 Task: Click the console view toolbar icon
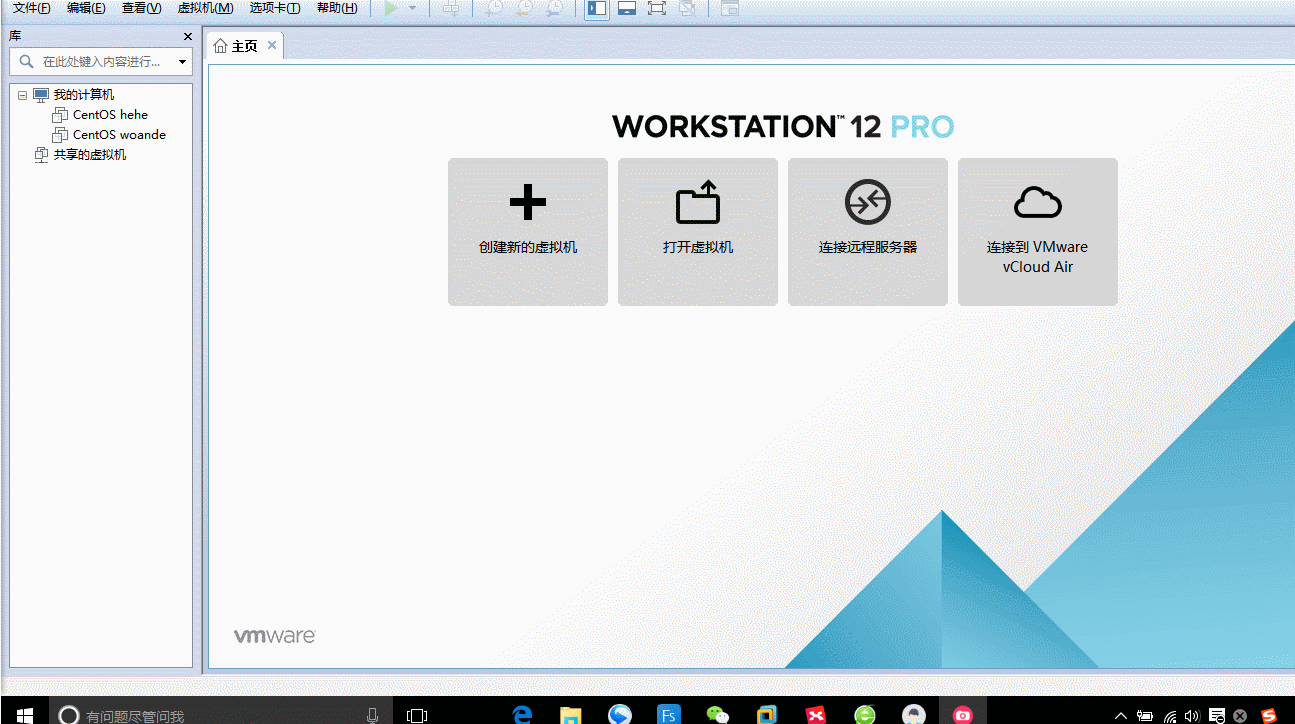pyautogui.click(x=730, y=8)
